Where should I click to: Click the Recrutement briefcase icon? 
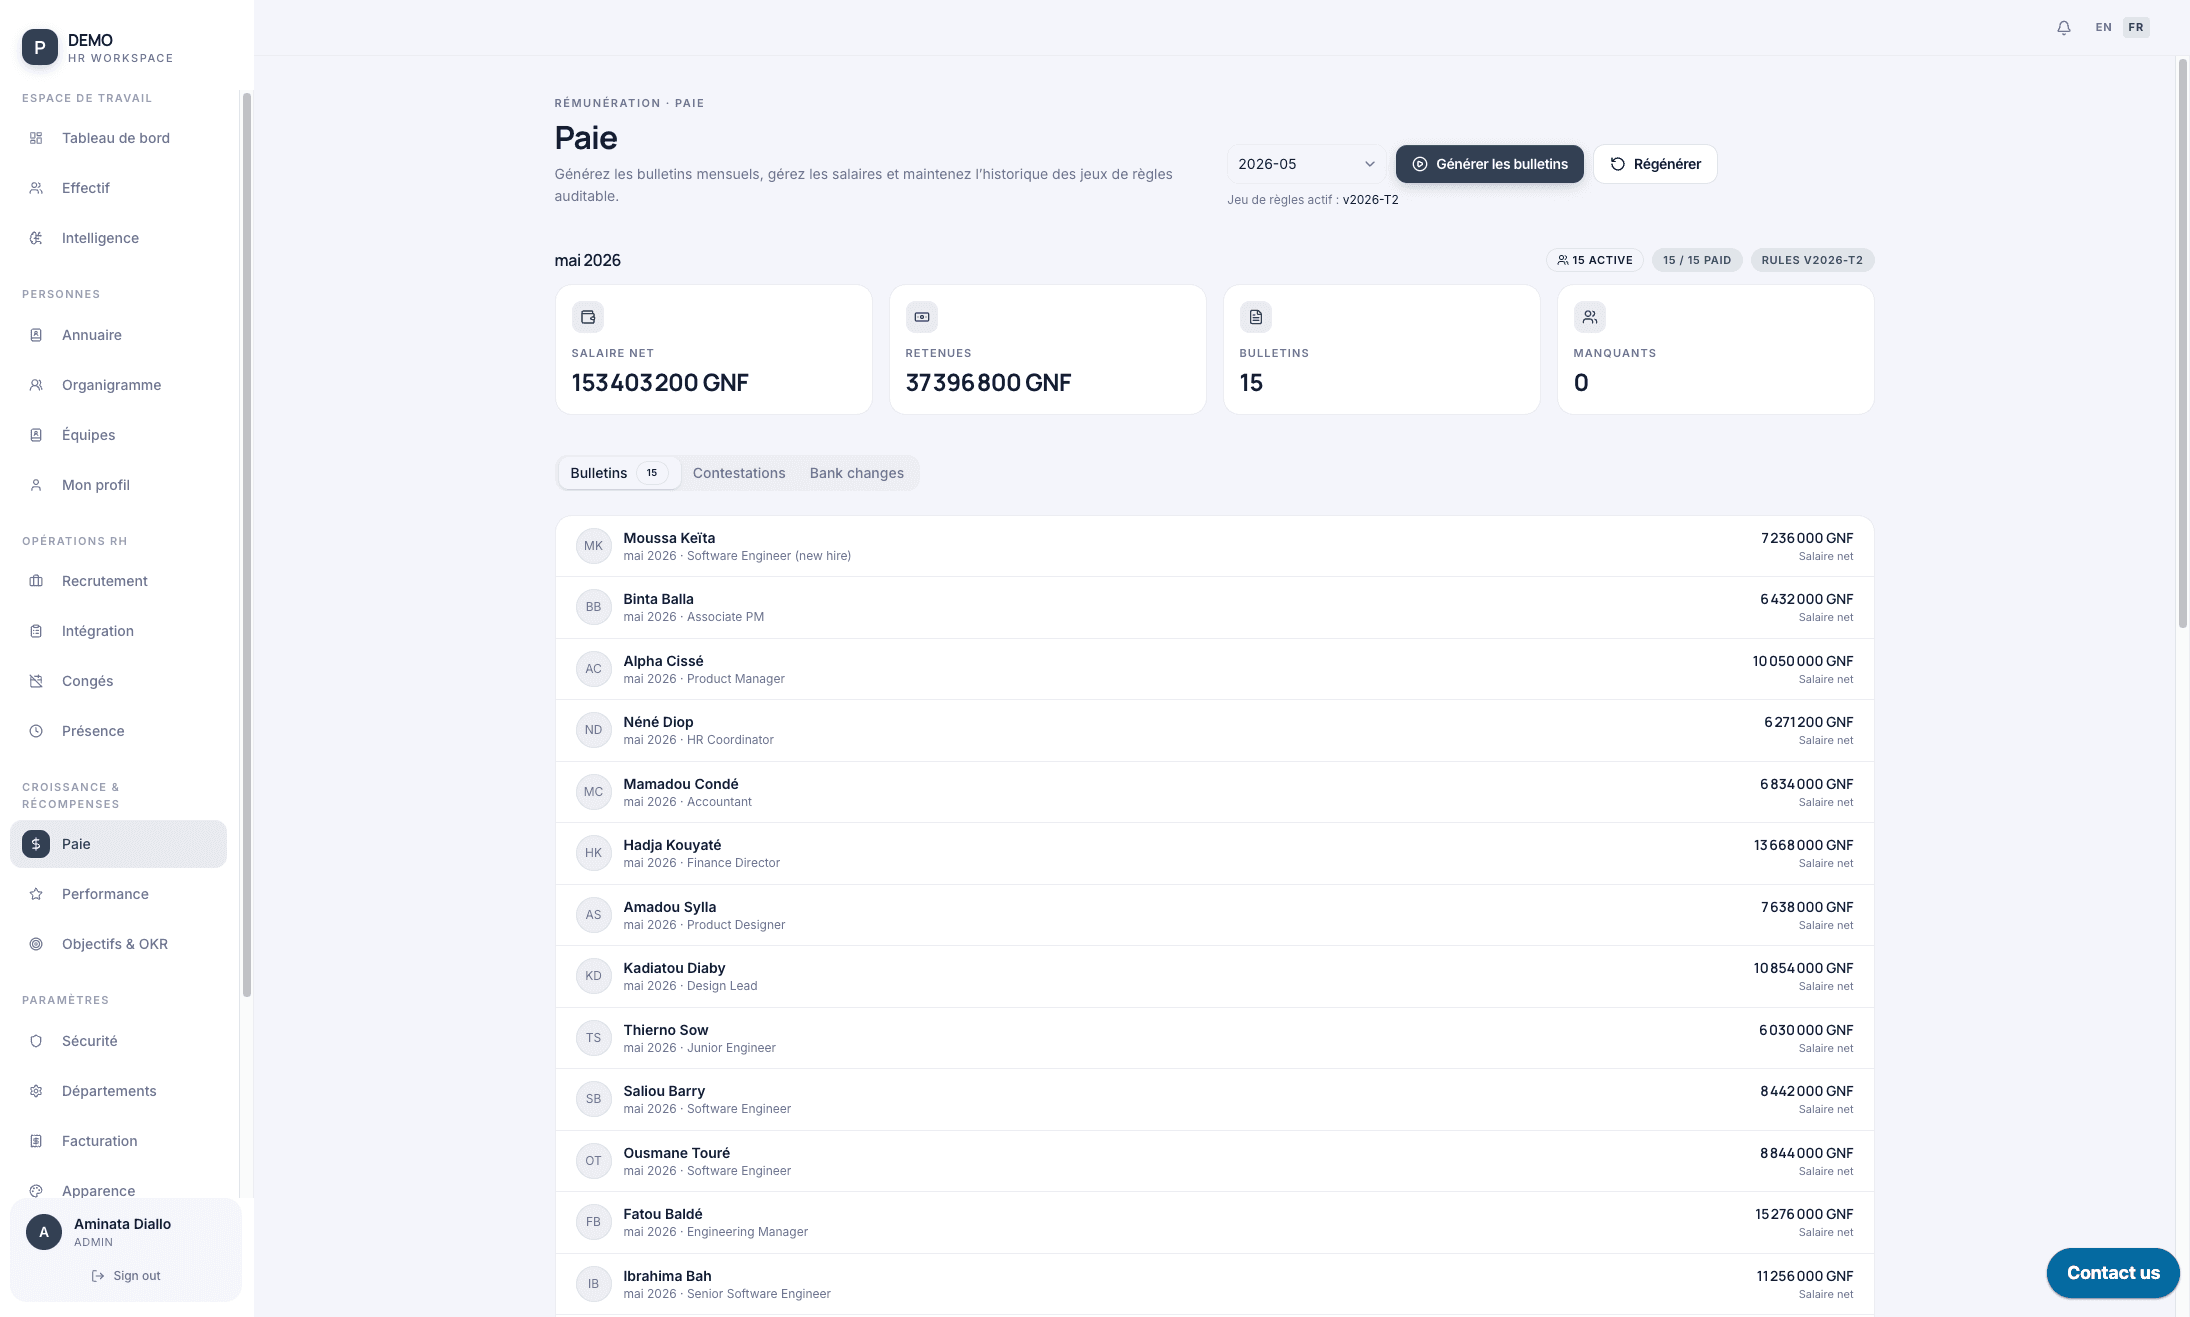pyautogui.click(x=36, y=581)
